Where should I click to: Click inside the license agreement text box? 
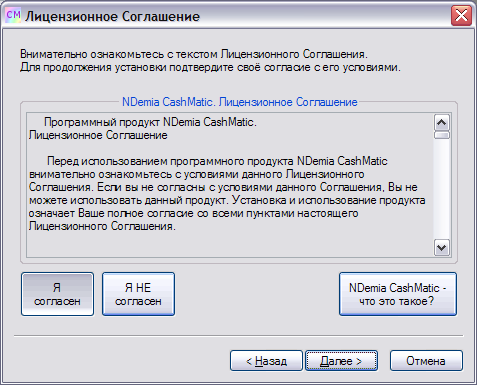click(x=230, y=185)
